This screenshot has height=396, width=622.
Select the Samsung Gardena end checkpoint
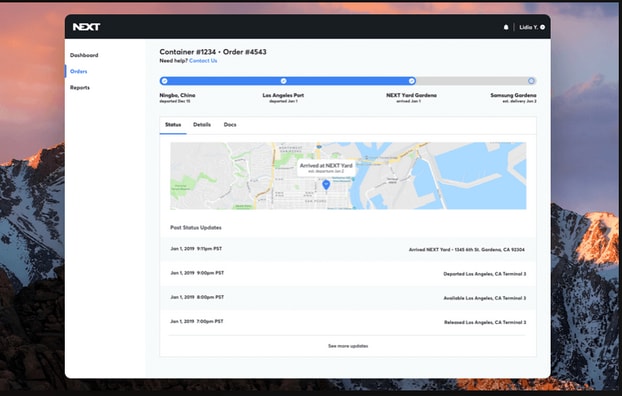click(x=531, y=81)
